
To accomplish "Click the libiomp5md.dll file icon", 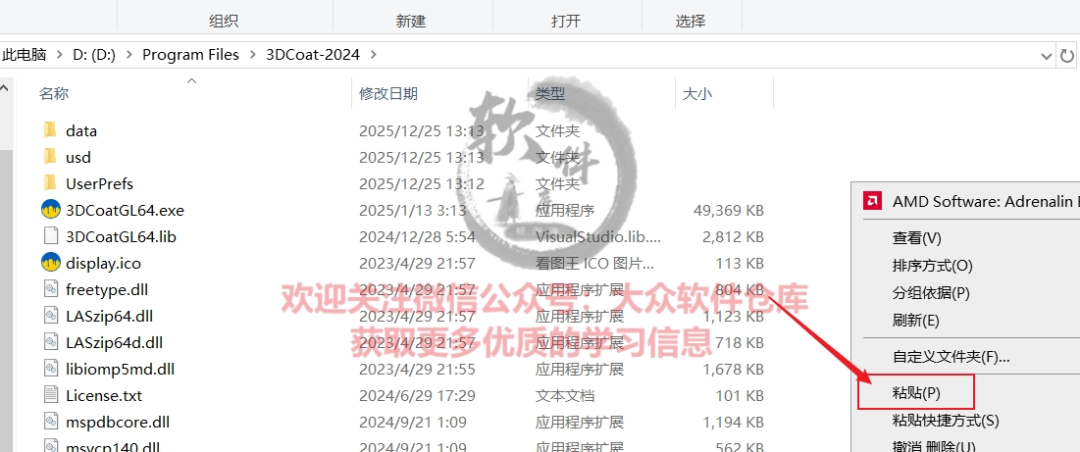I will pos(50,369).
